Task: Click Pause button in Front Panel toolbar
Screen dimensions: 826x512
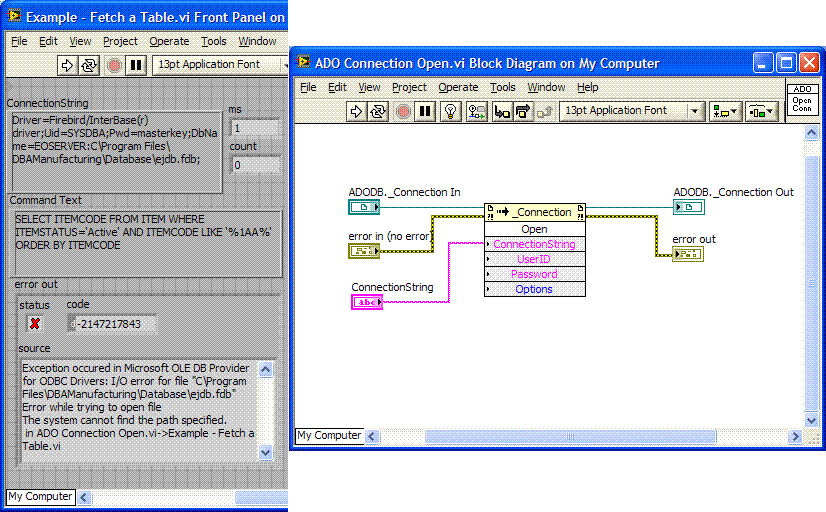Action: tap(135, 65)
